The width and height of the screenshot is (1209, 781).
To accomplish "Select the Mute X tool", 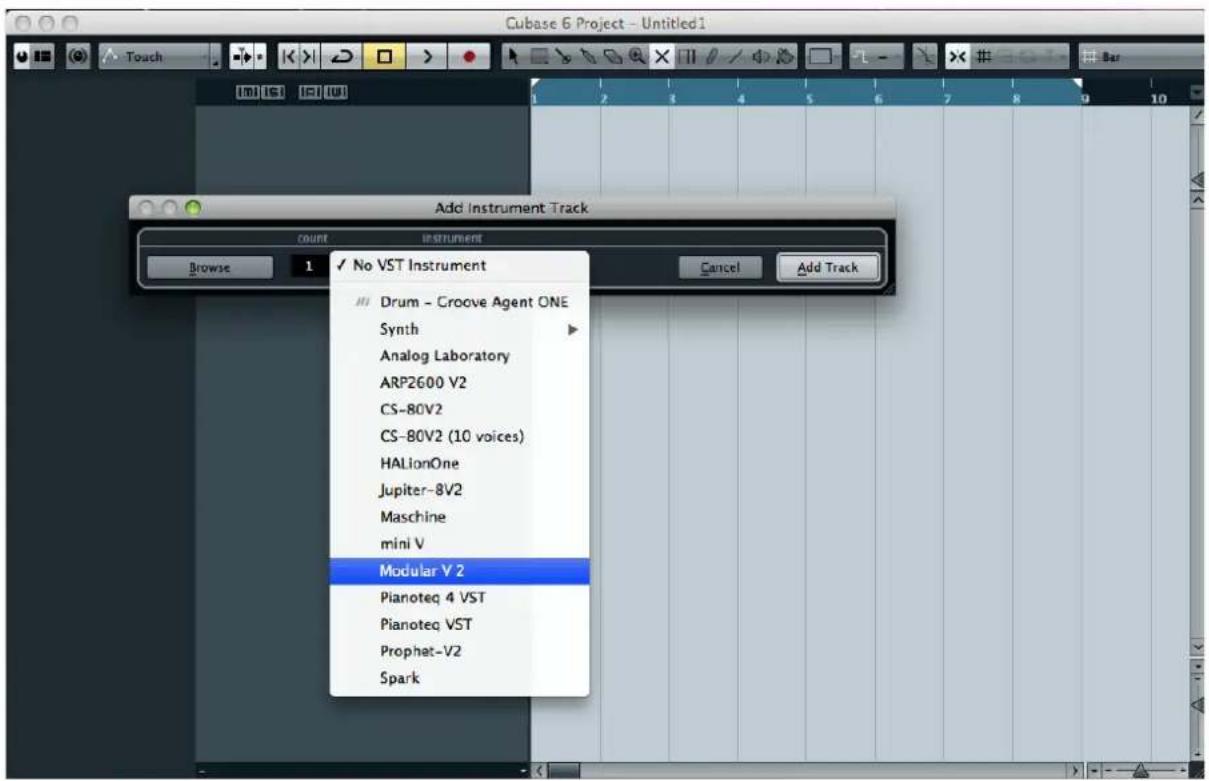I will point(661,56).
